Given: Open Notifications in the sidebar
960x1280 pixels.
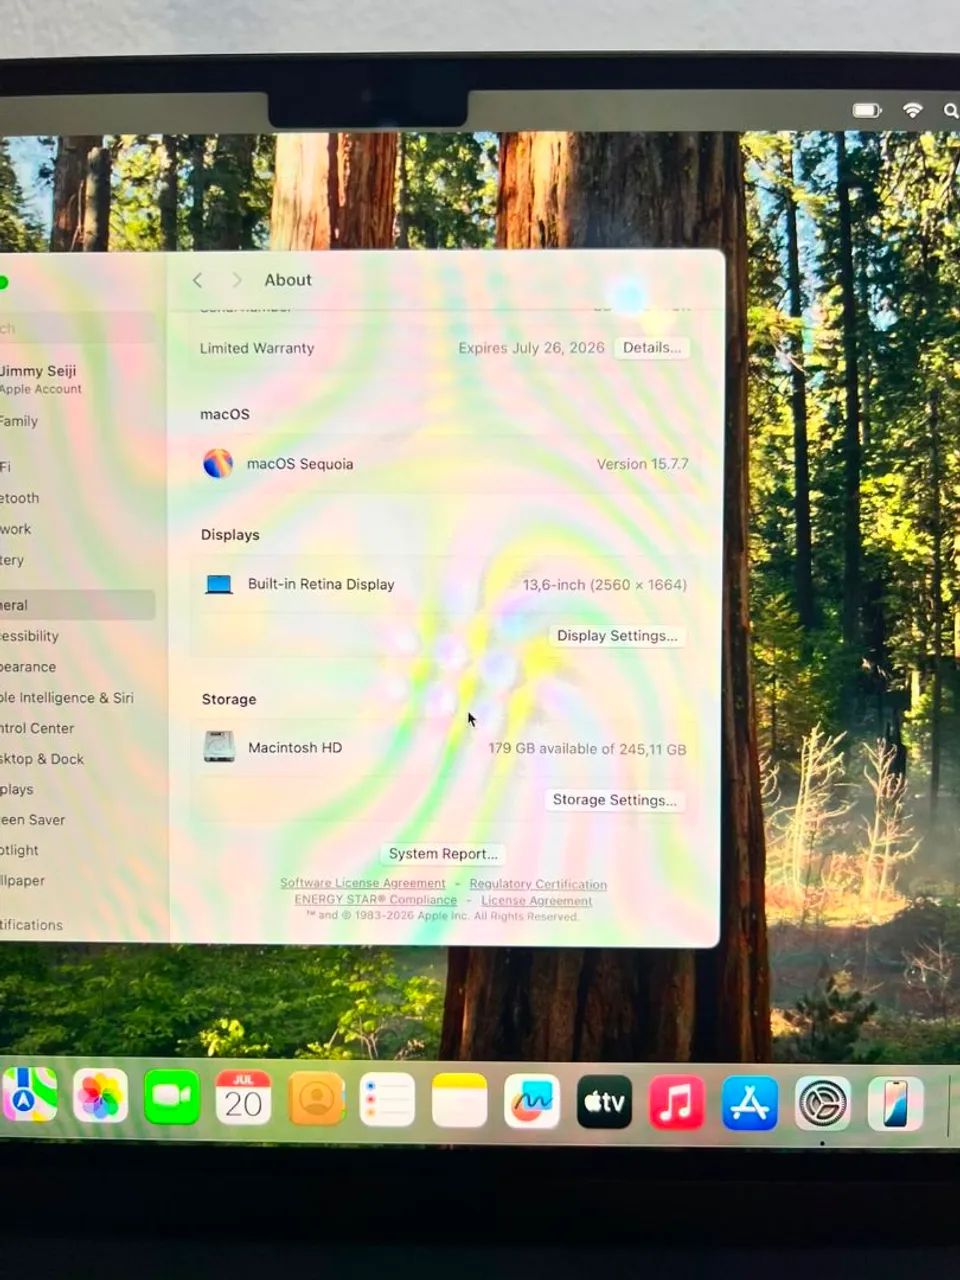Looking at the screenshot, I should [32, 925].
